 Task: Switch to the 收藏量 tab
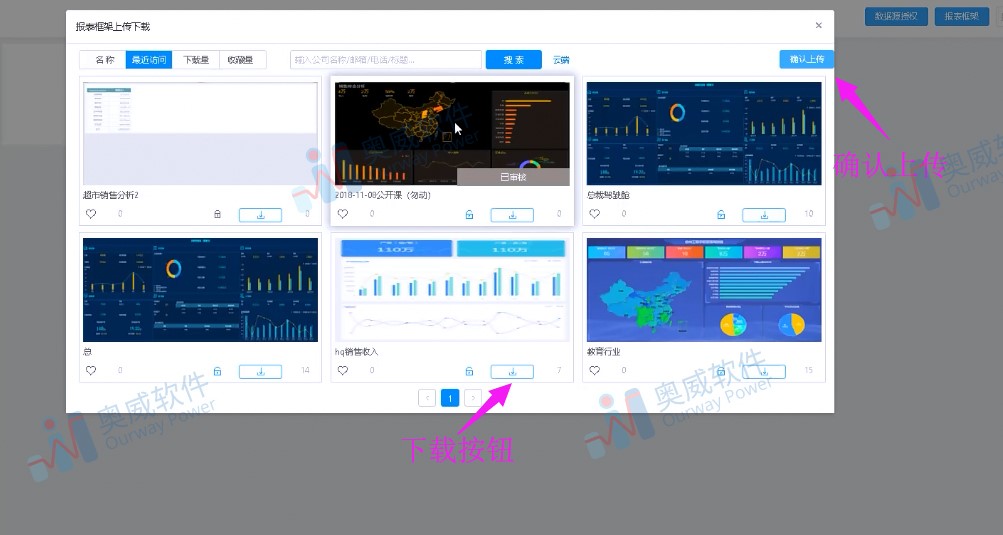[x=242, y=60]
